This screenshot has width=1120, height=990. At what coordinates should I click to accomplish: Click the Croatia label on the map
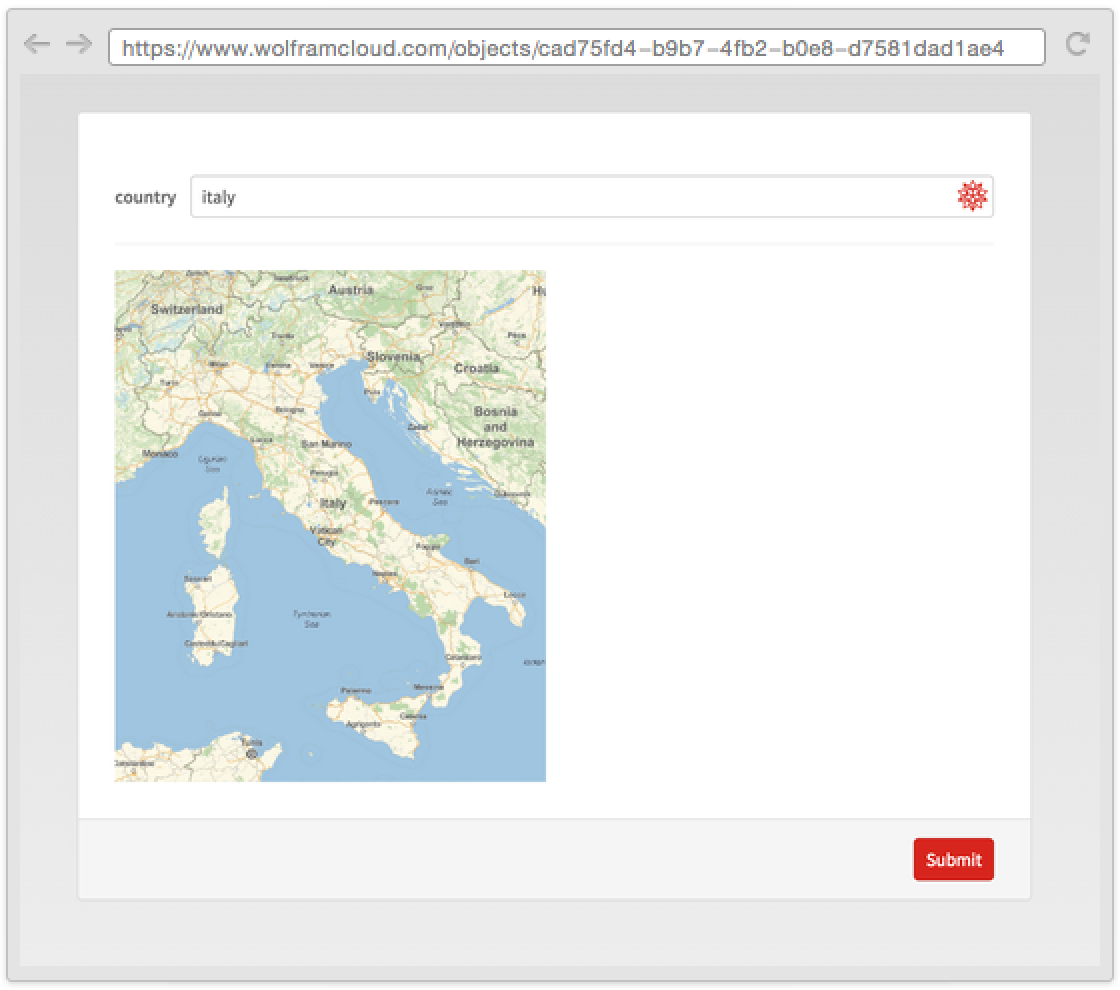[x=476, y=368]
